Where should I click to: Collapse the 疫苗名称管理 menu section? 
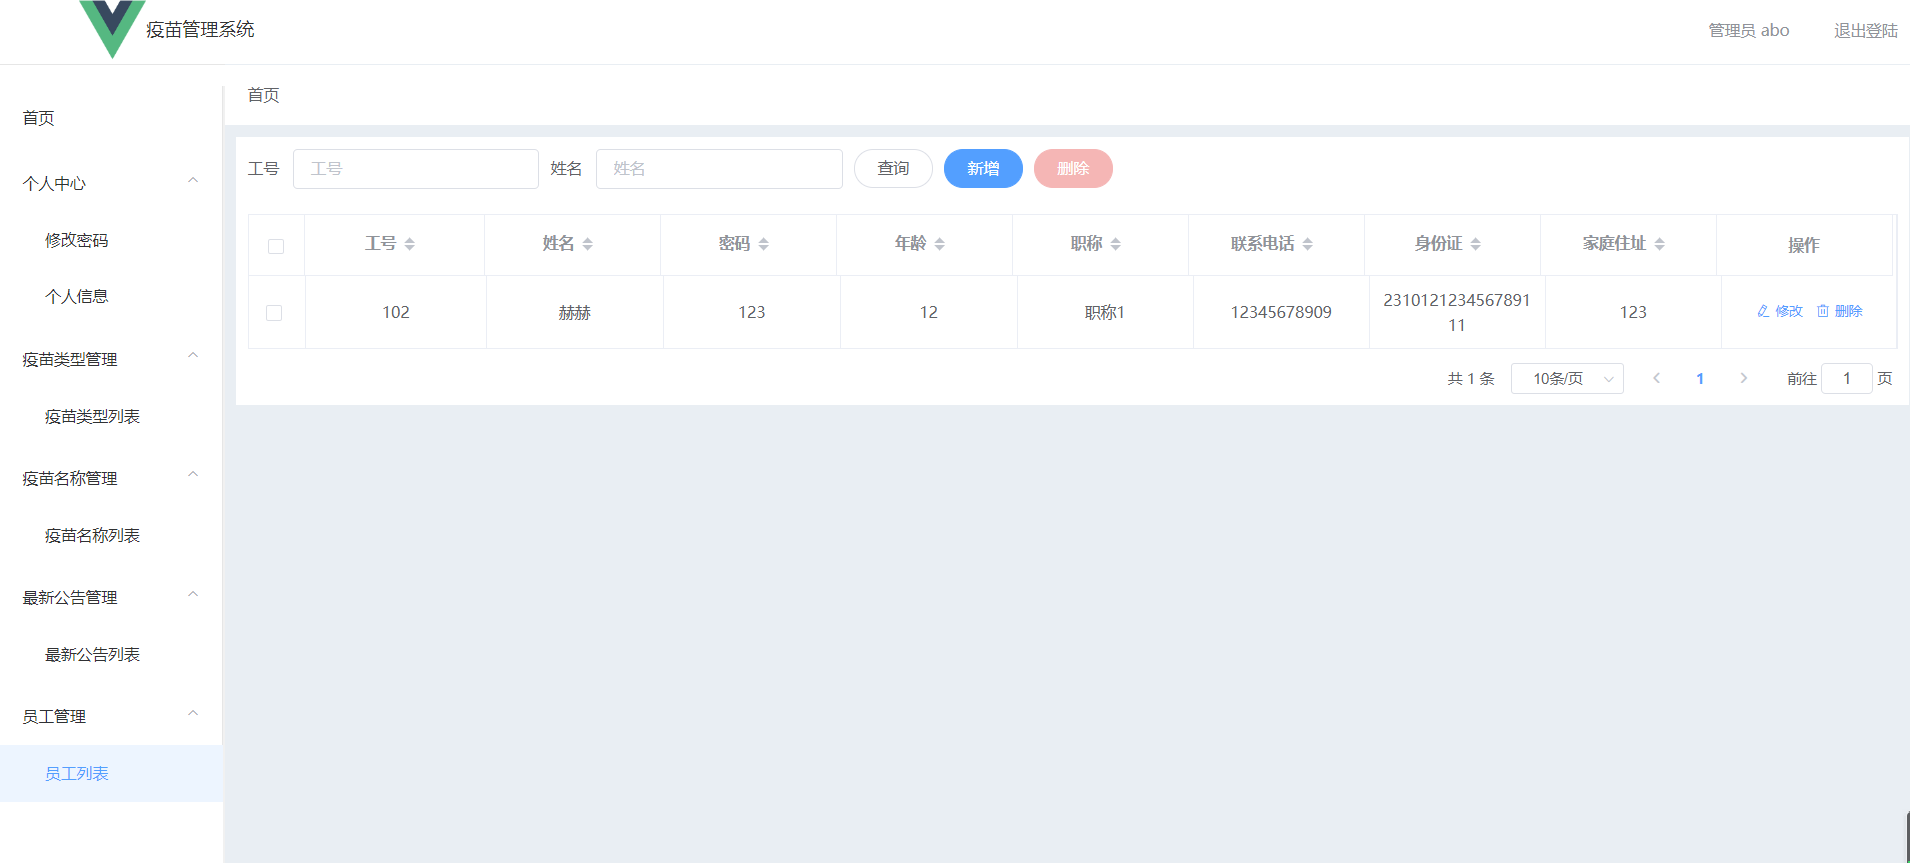[194, 475]
